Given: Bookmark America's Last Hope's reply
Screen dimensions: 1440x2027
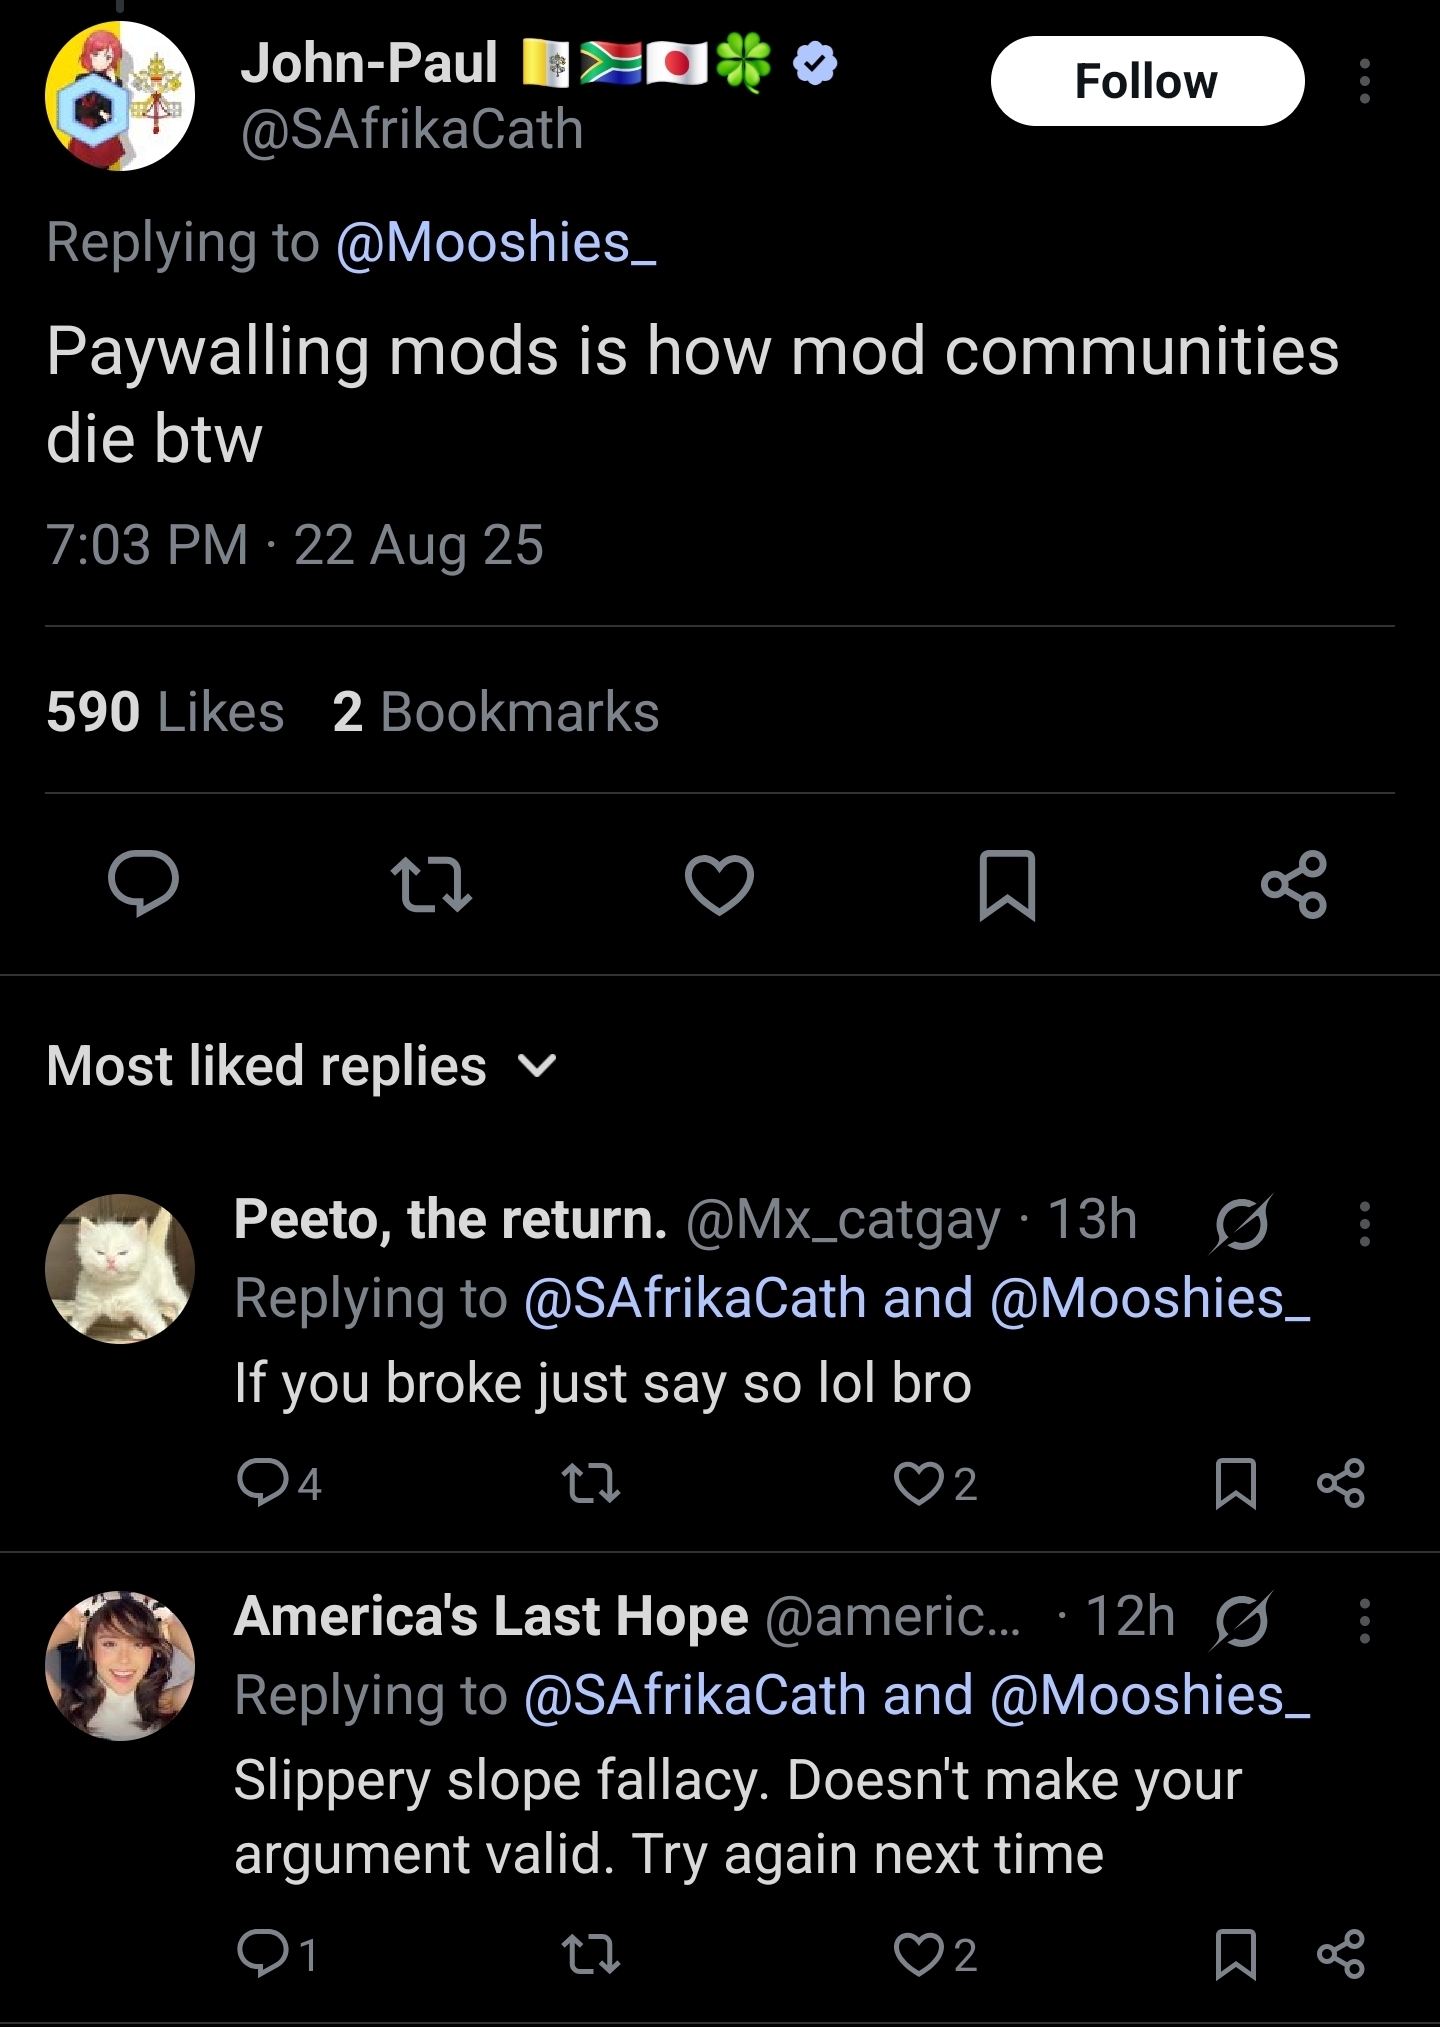Looking at the screenshot, I should 1235,1954.
